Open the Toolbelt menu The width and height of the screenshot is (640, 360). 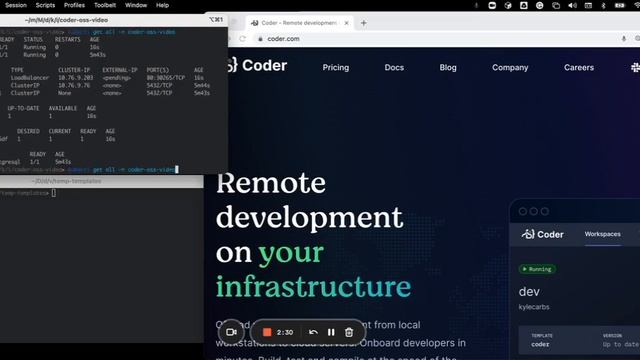tap(105, 5)
